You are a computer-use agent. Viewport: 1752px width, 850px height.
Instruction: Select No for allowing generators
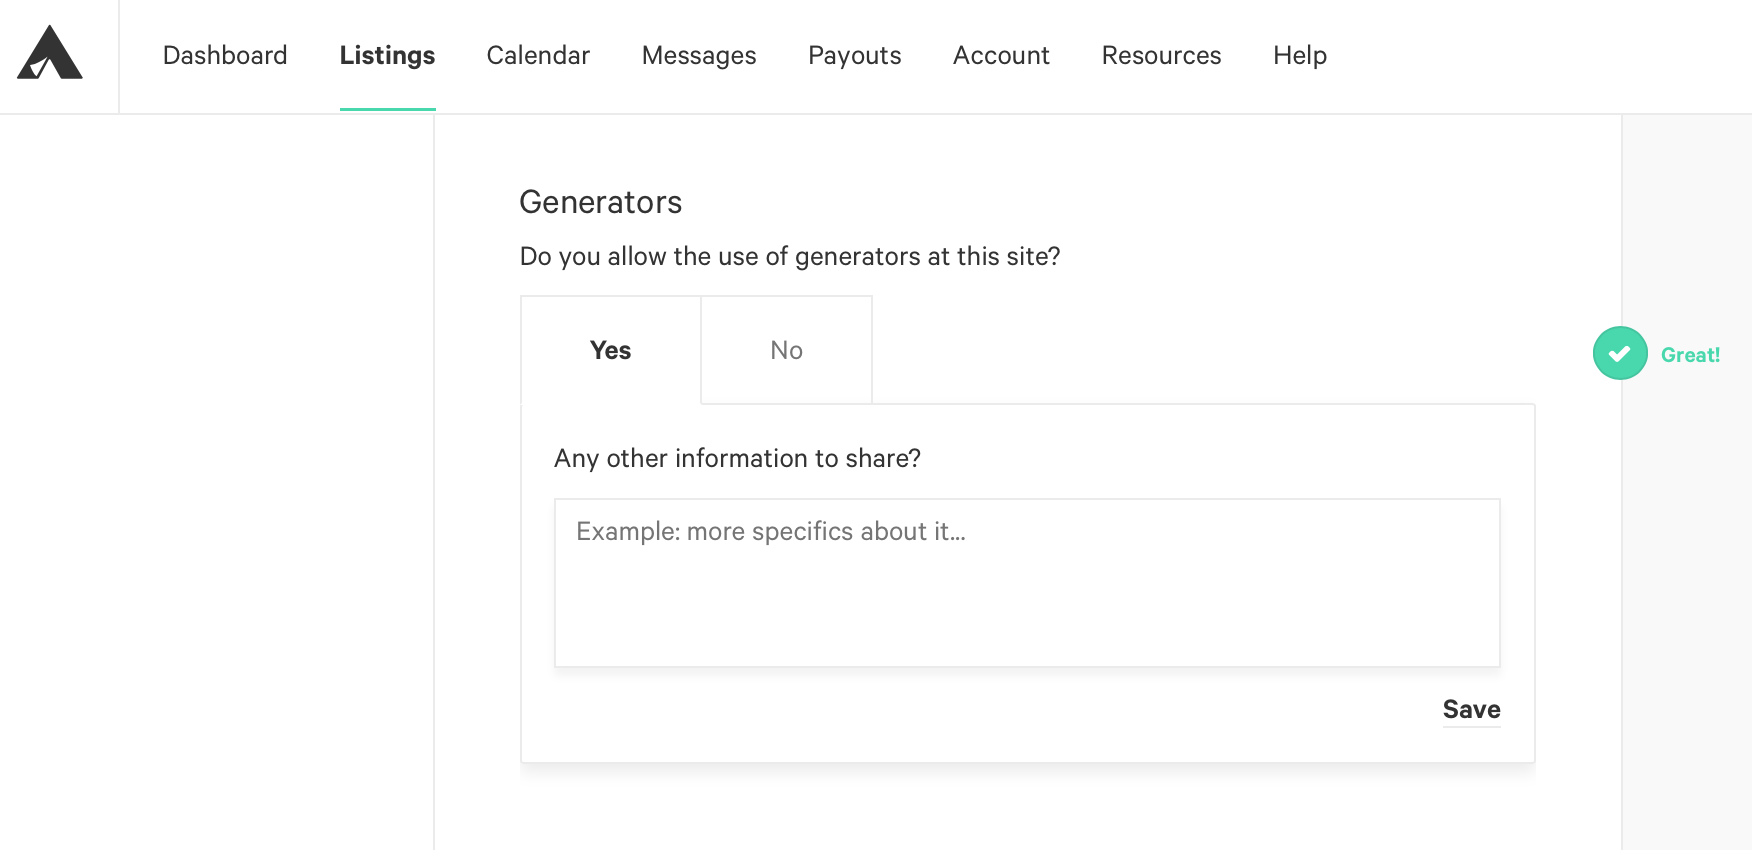pos(787,350)
